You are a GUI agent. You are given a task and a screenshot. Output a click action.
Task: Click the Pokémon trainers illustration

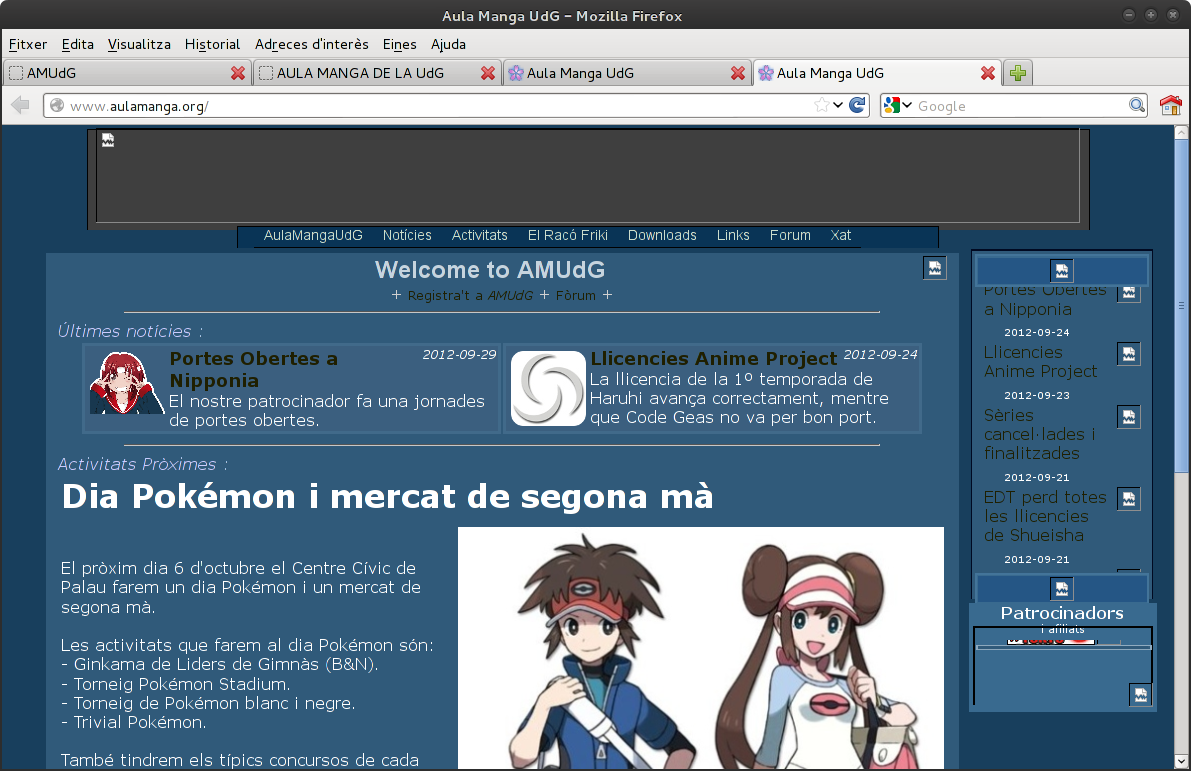(701, 648)
